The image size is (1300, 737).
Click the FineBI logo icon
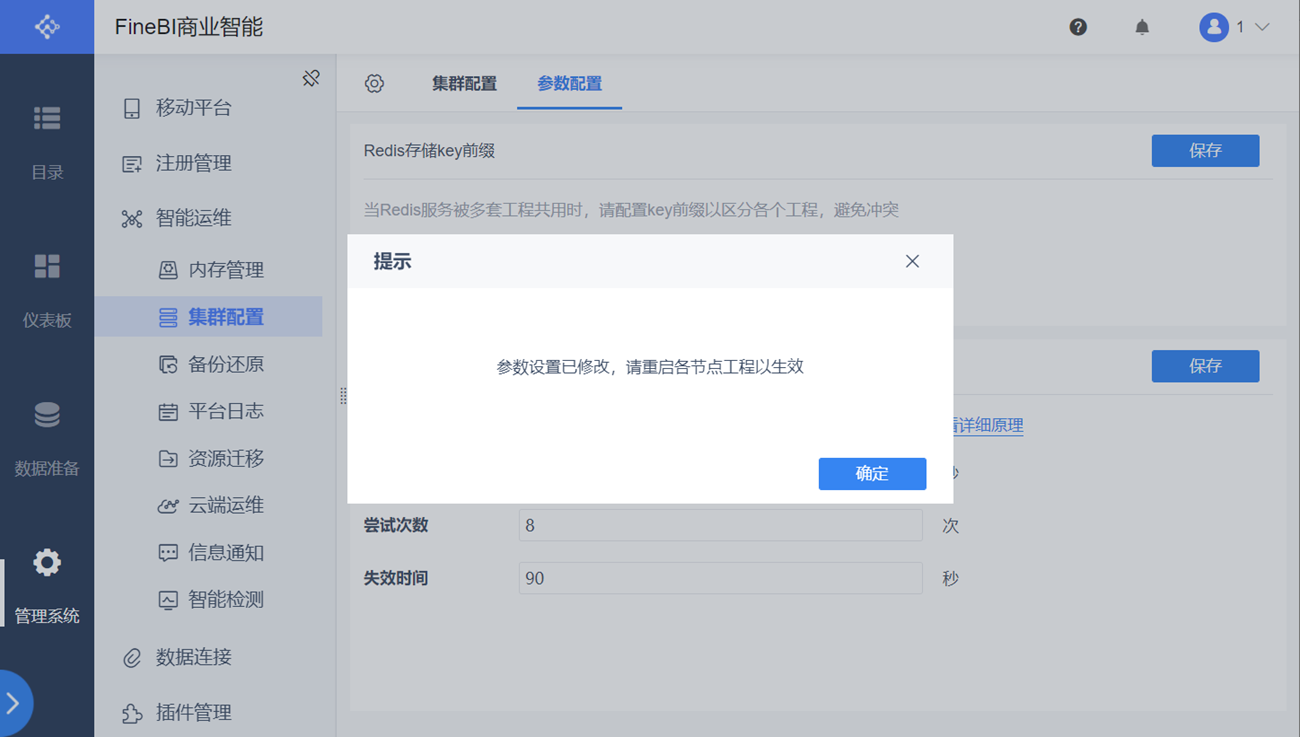47,27
